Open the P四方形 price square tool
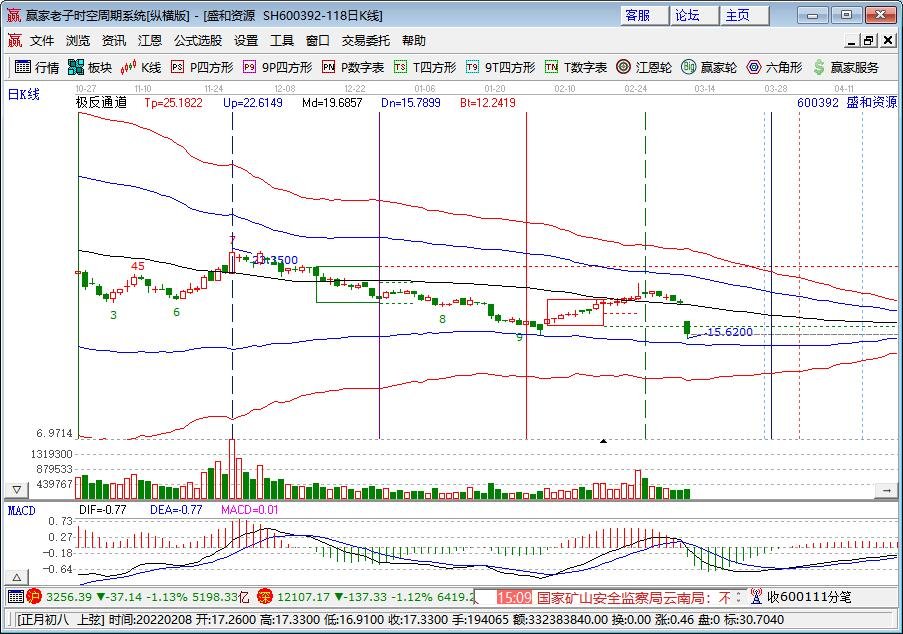 tap(202, 67)
